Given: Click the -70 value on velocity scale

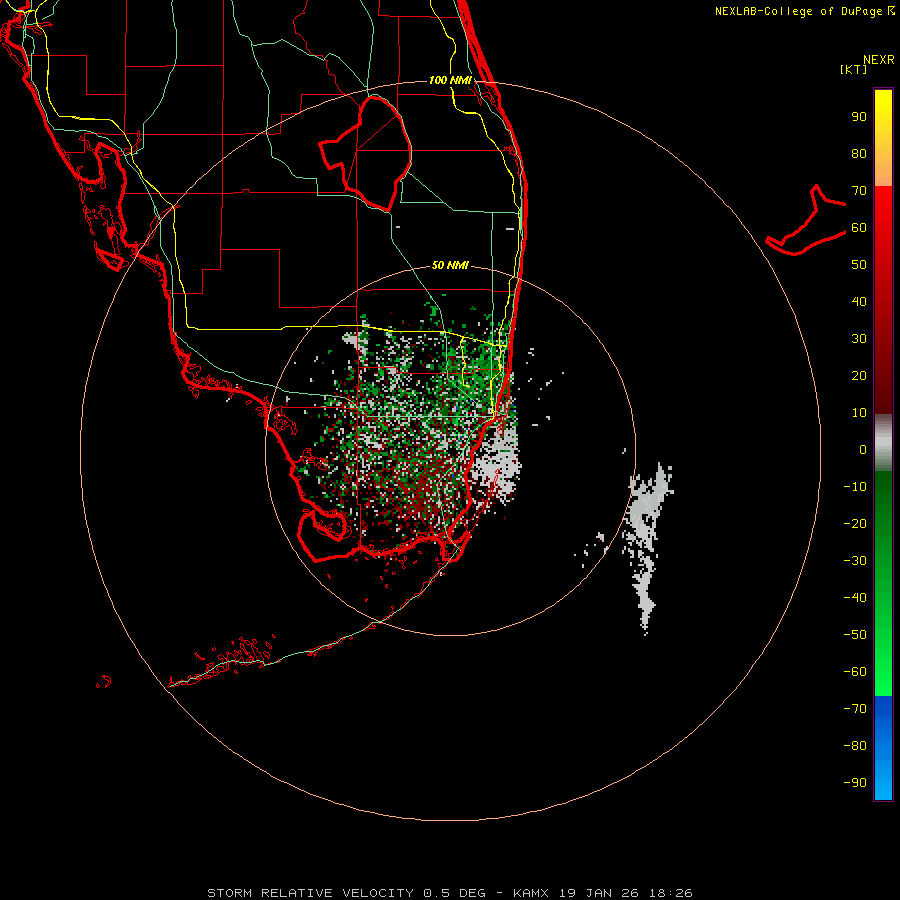Looking at the screenshot, I should [855, 708].
